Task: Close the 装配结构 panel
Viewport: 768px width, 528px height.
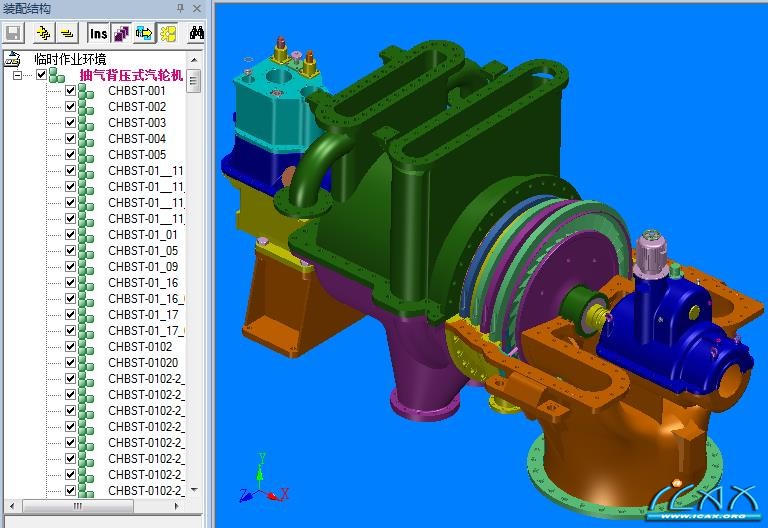Action: point(197,8)
